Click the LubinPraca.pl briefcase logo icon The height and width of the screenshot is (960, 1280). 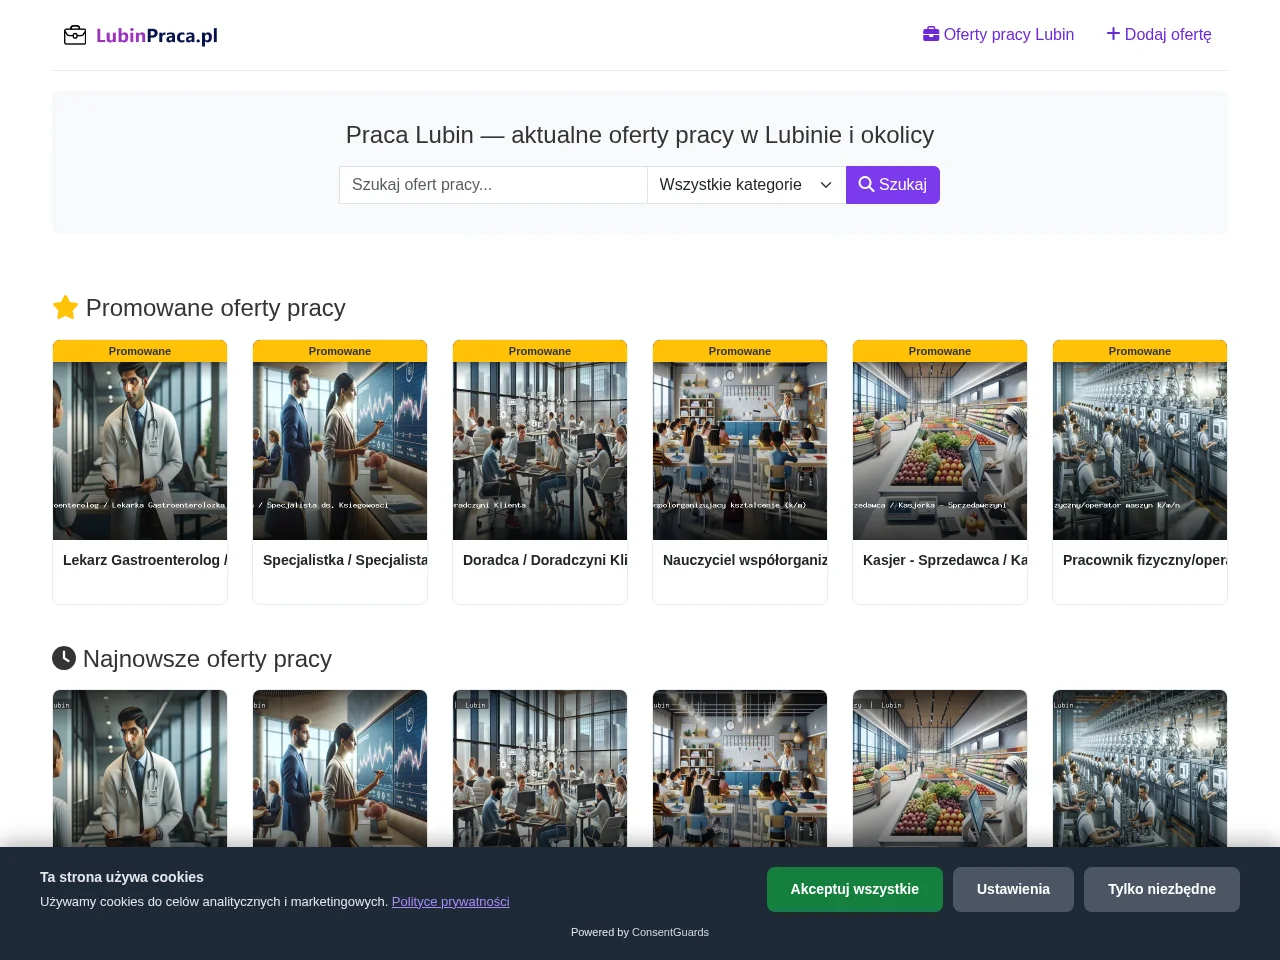point(75,36)
